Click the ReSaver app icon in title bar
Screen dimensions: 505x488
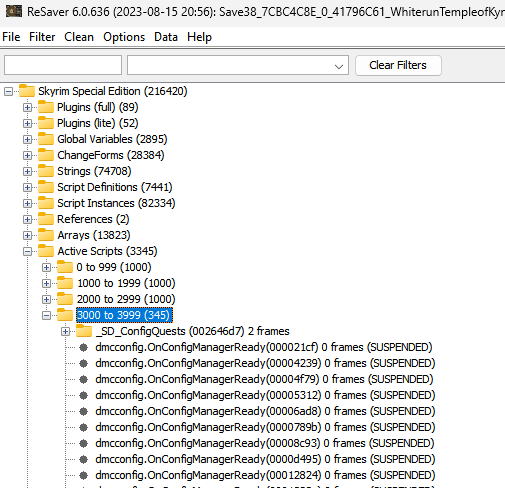click(14, 11)
